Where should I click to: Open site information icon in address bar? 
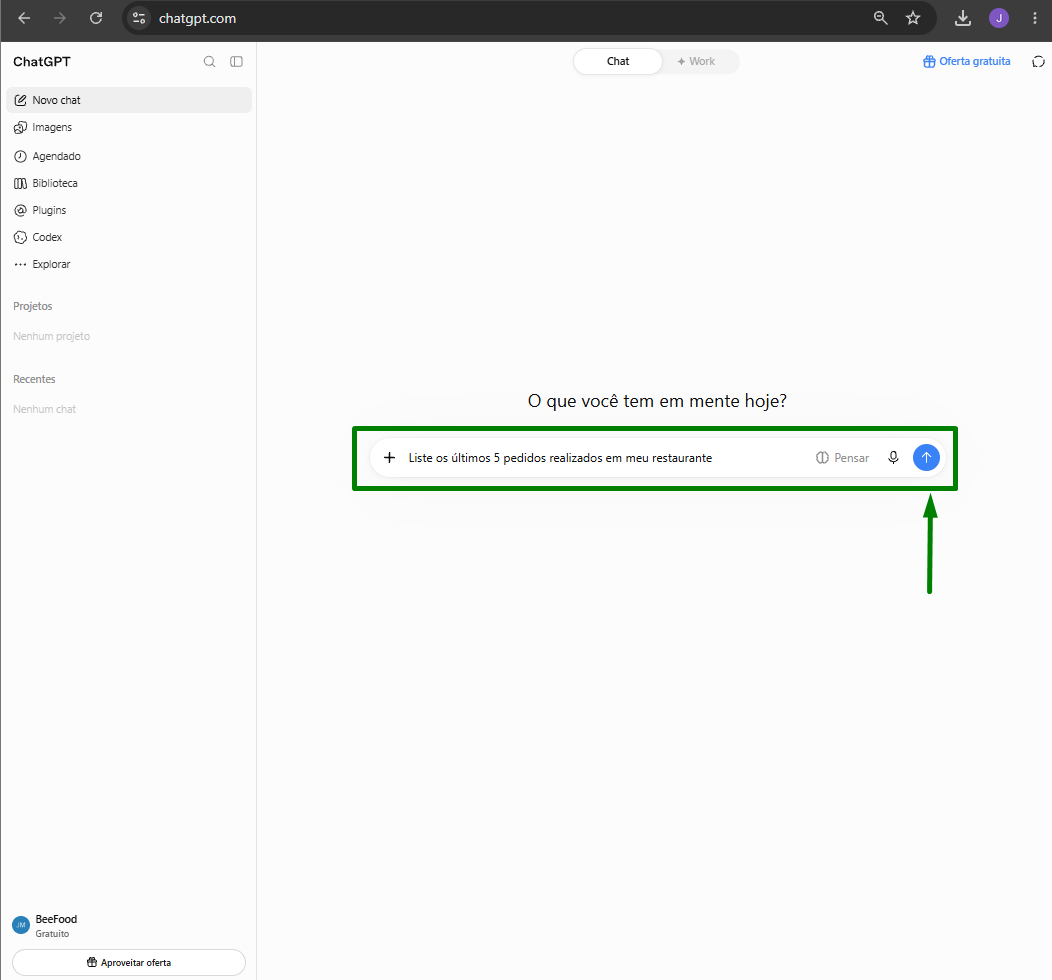click(x=139, y=18)
